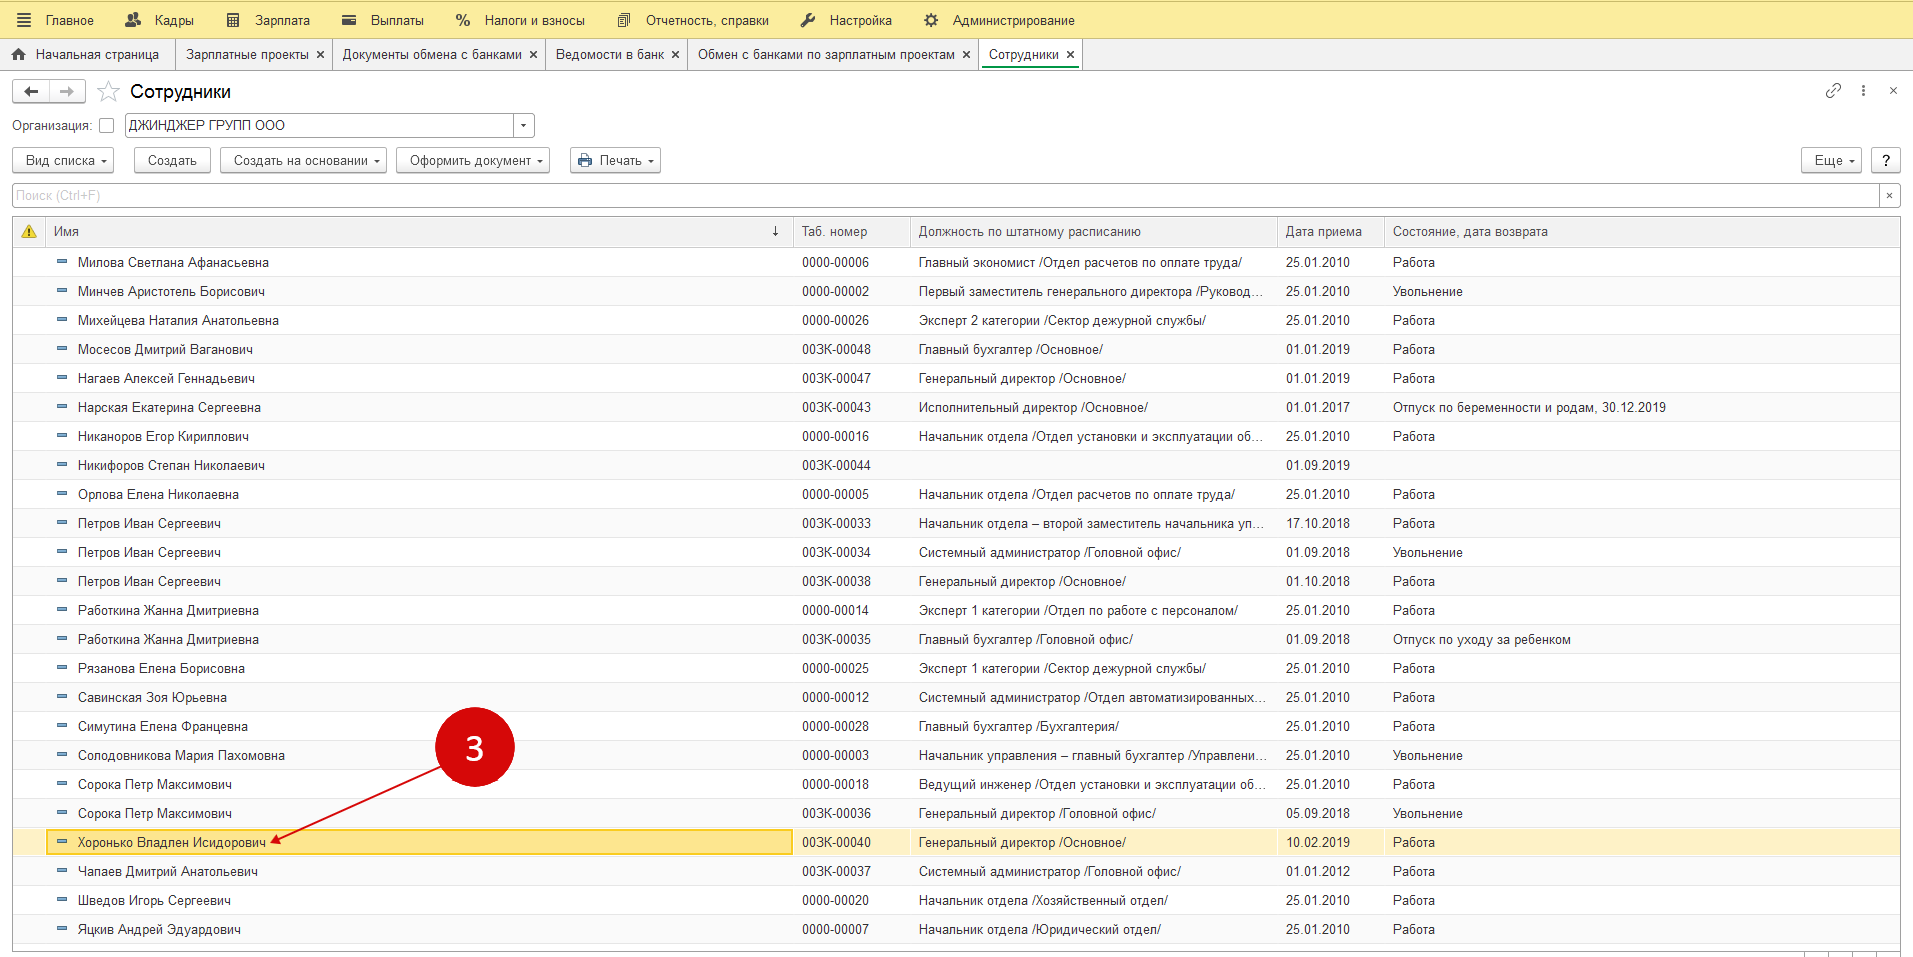Open the three-dot options menu
Screen dimensions: 1913x957
pyautogui.click(x=1863, y=91)
